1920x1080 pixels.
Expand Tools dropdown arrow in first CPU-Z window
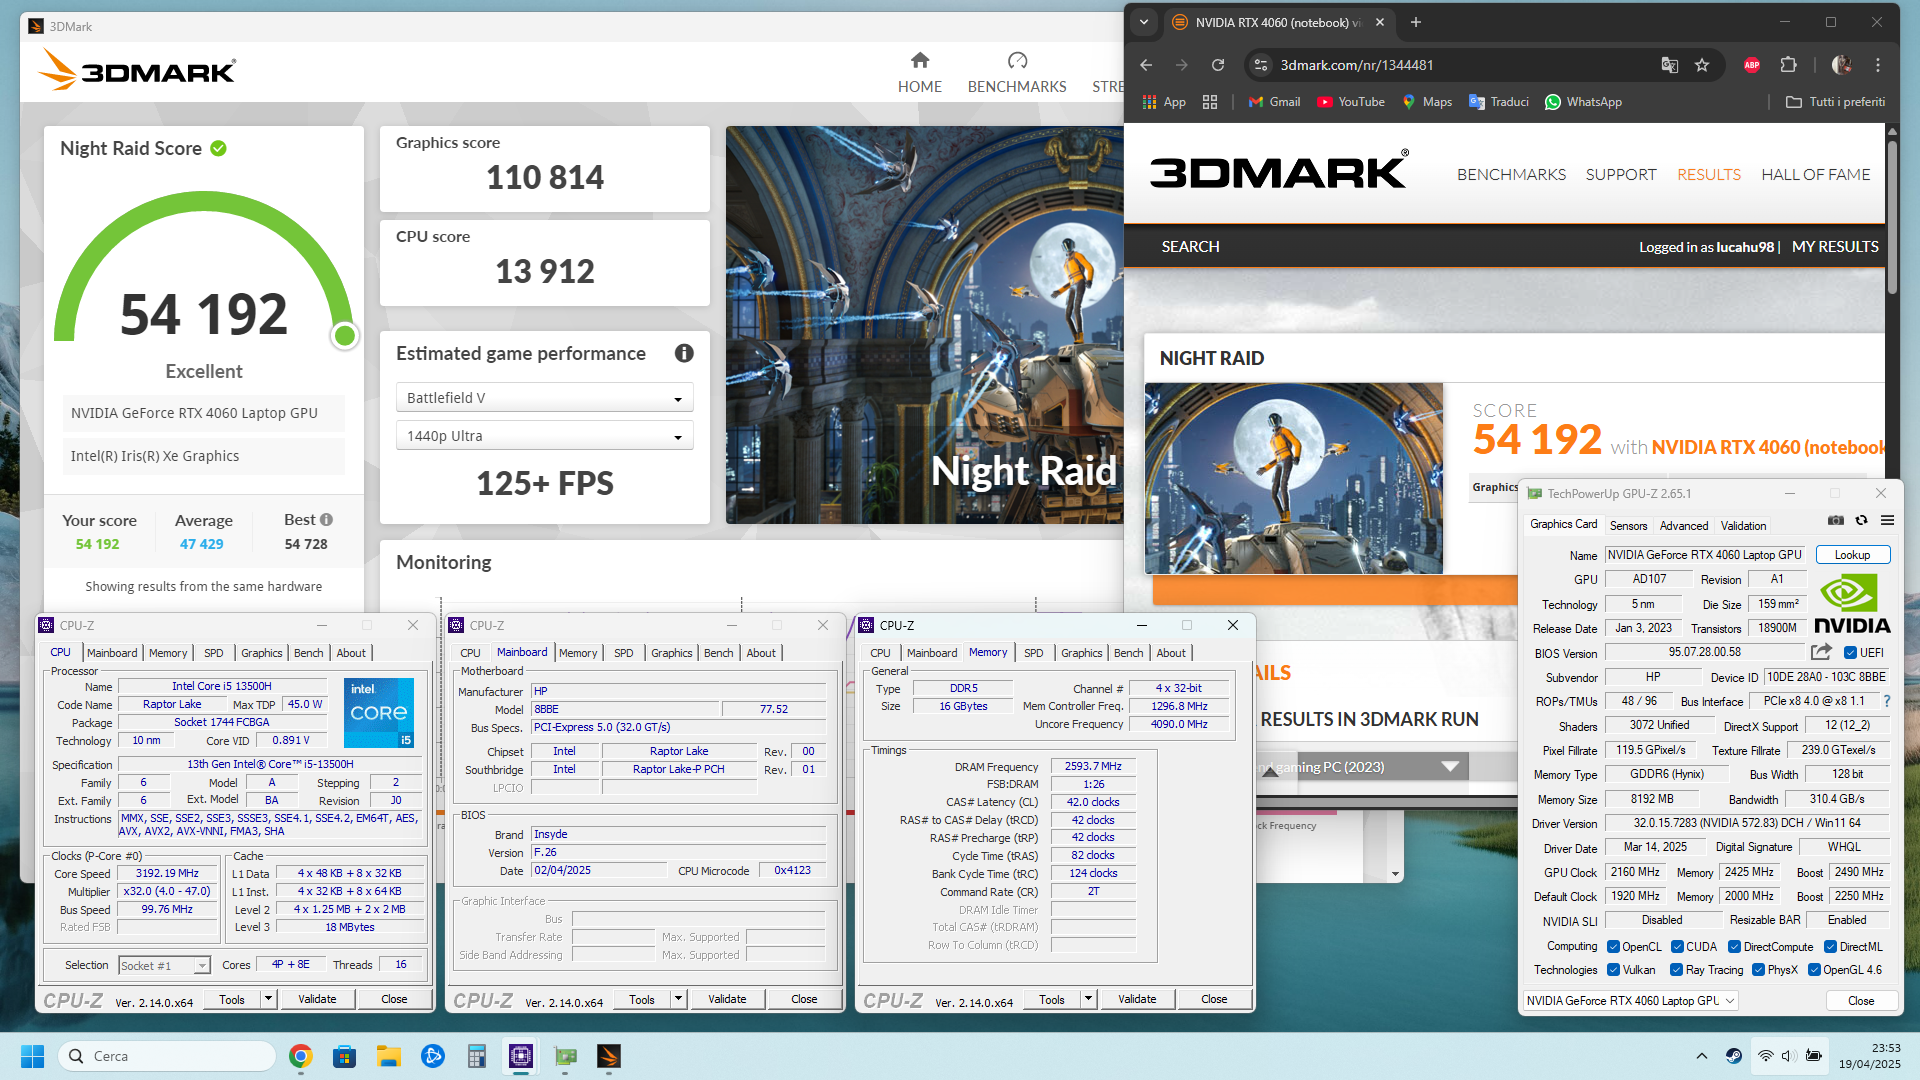click(268, 999)
